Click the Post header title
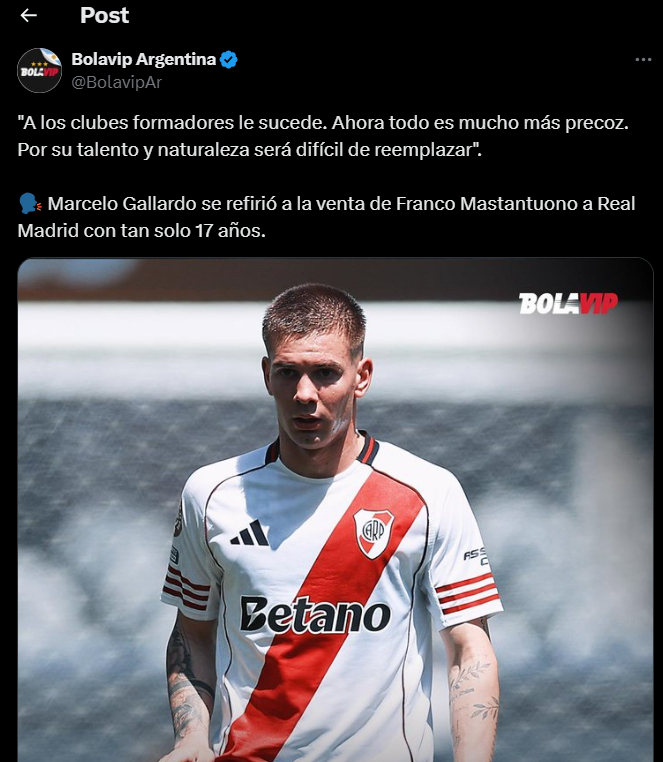Image resolution: width=663 pixels, height=762 pixels. [x=105, y=16]
